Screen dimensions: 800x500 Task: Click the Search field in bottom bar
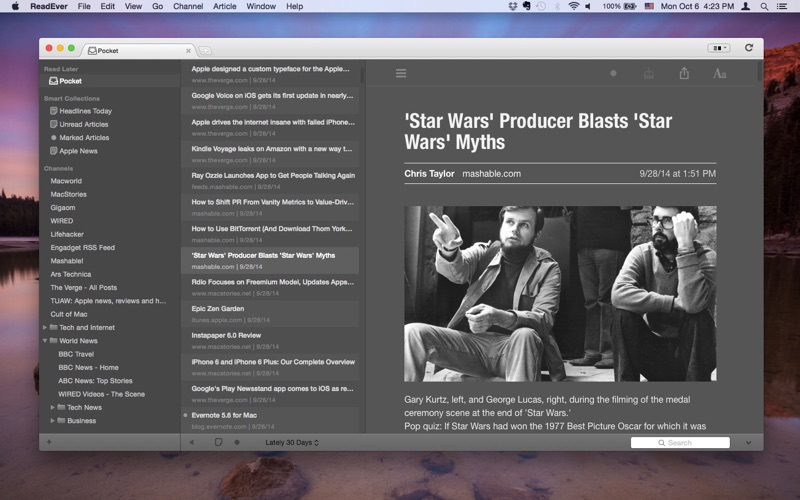[x=680, y=442]
